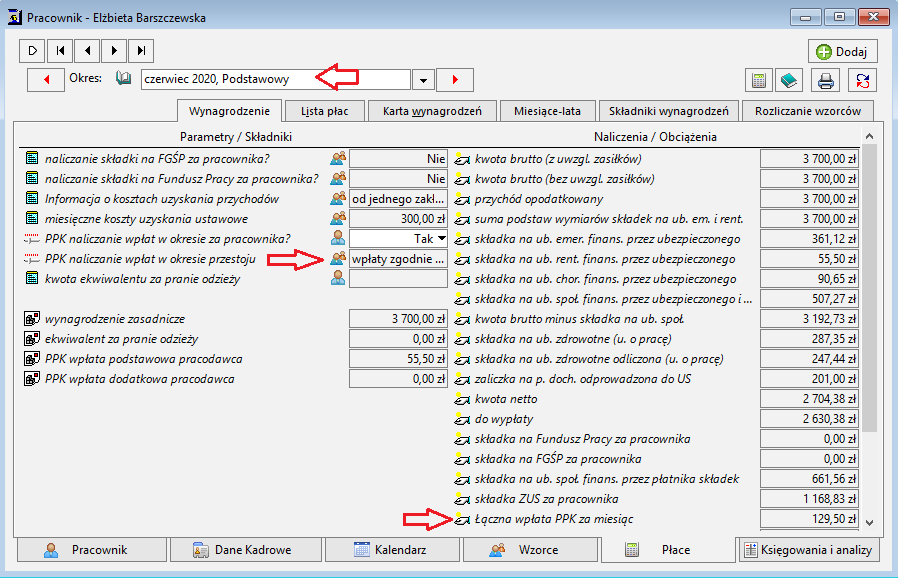Open the Karta wynagrodzeń tab
Image resolution: width=898 pixels, height=578 pixels.
click(432, 111)
